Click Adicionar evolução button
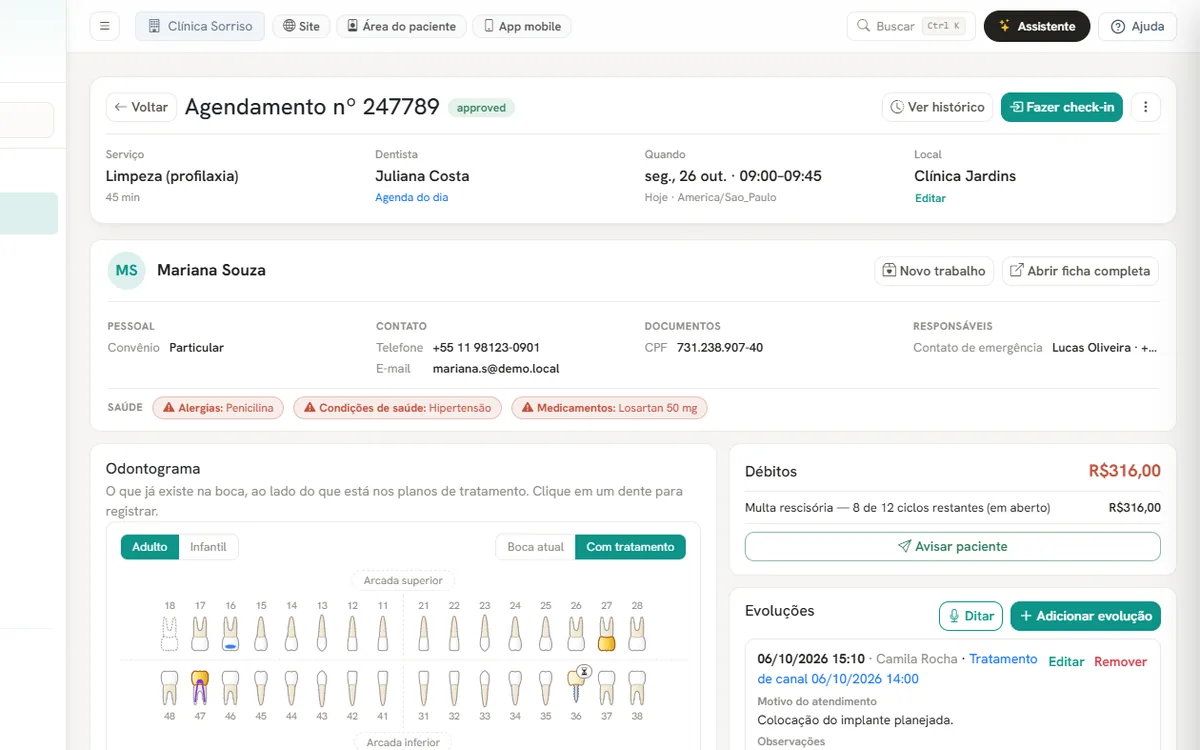 (1085, 616)
